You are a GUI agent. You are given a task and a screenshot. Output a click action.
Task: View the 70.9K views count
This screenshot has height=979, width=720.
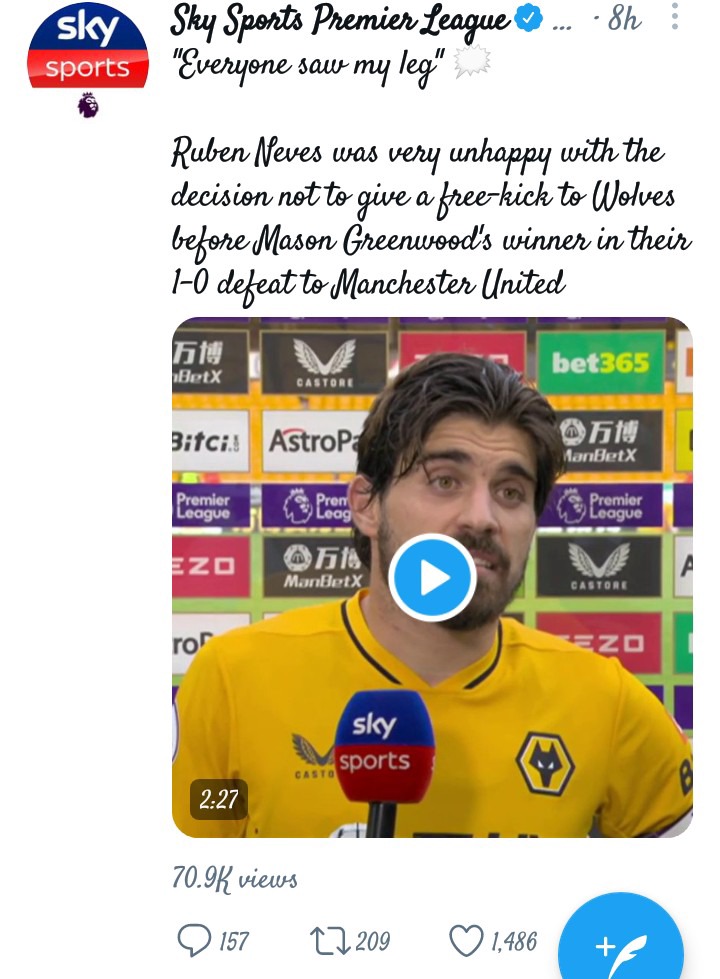[234, 878]
